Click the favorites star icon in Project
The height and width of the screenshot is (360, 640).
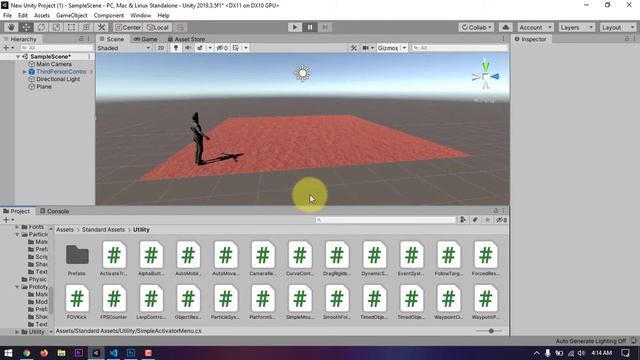pyautogui.click(x=487, y=220)
